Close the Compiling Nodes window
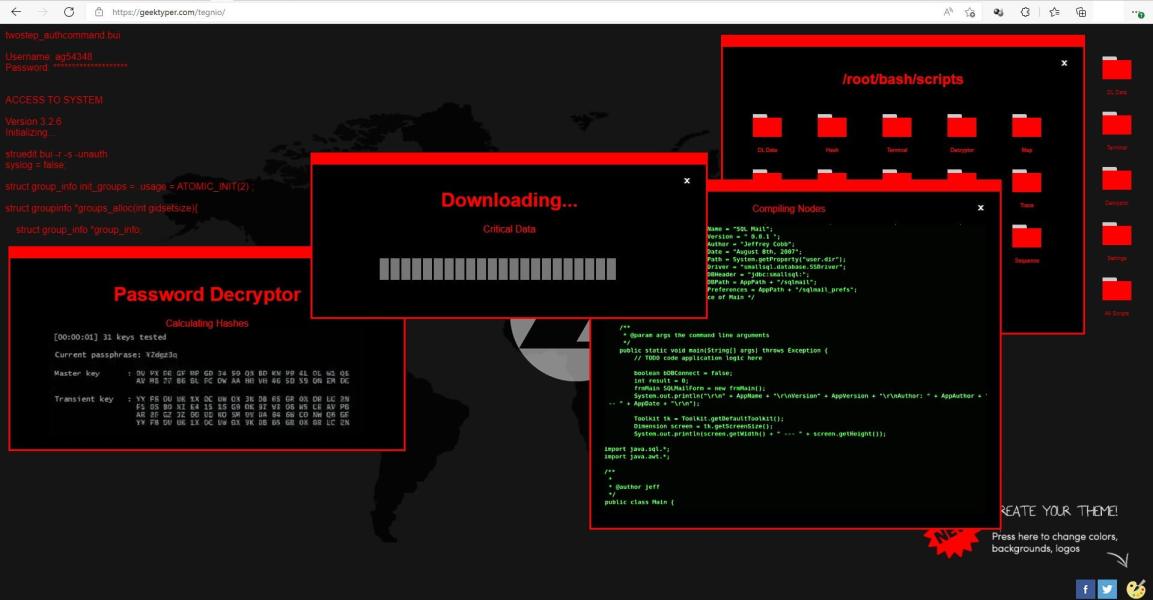 pyautogui.click(x=980, y=208)
